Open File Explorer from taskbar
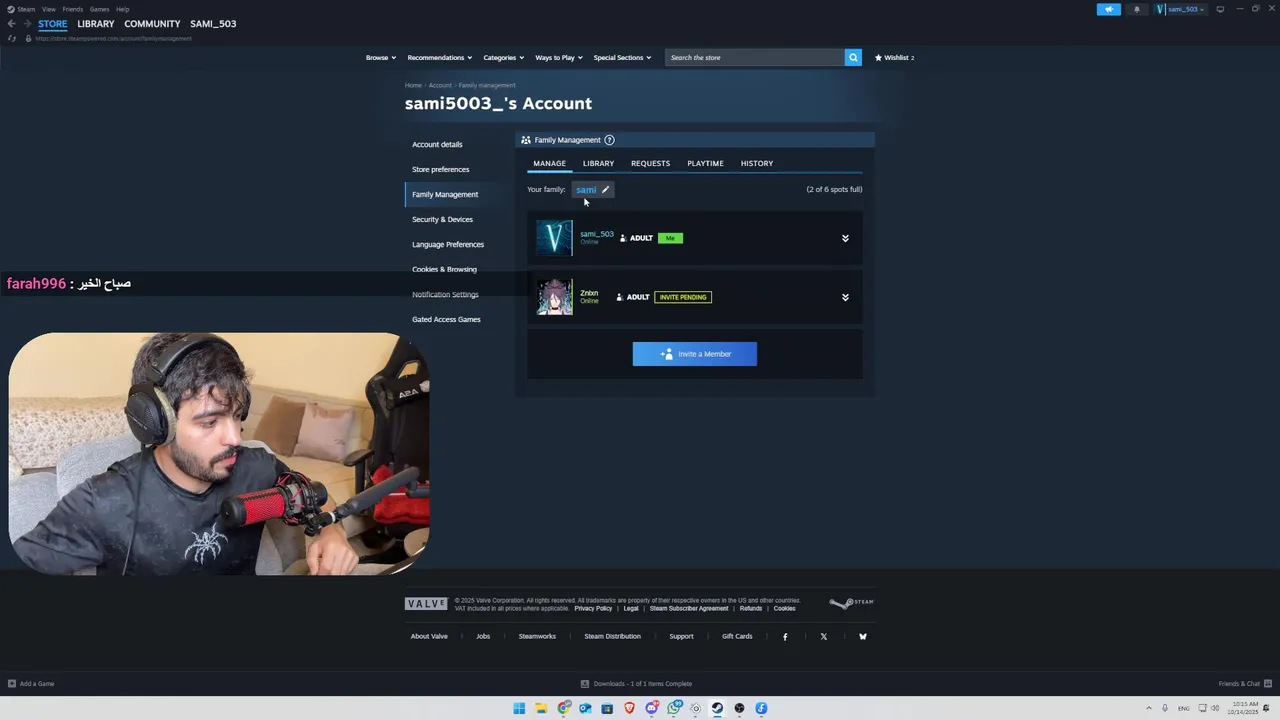This screenshot has height=720, width=1280. [541, 708]
